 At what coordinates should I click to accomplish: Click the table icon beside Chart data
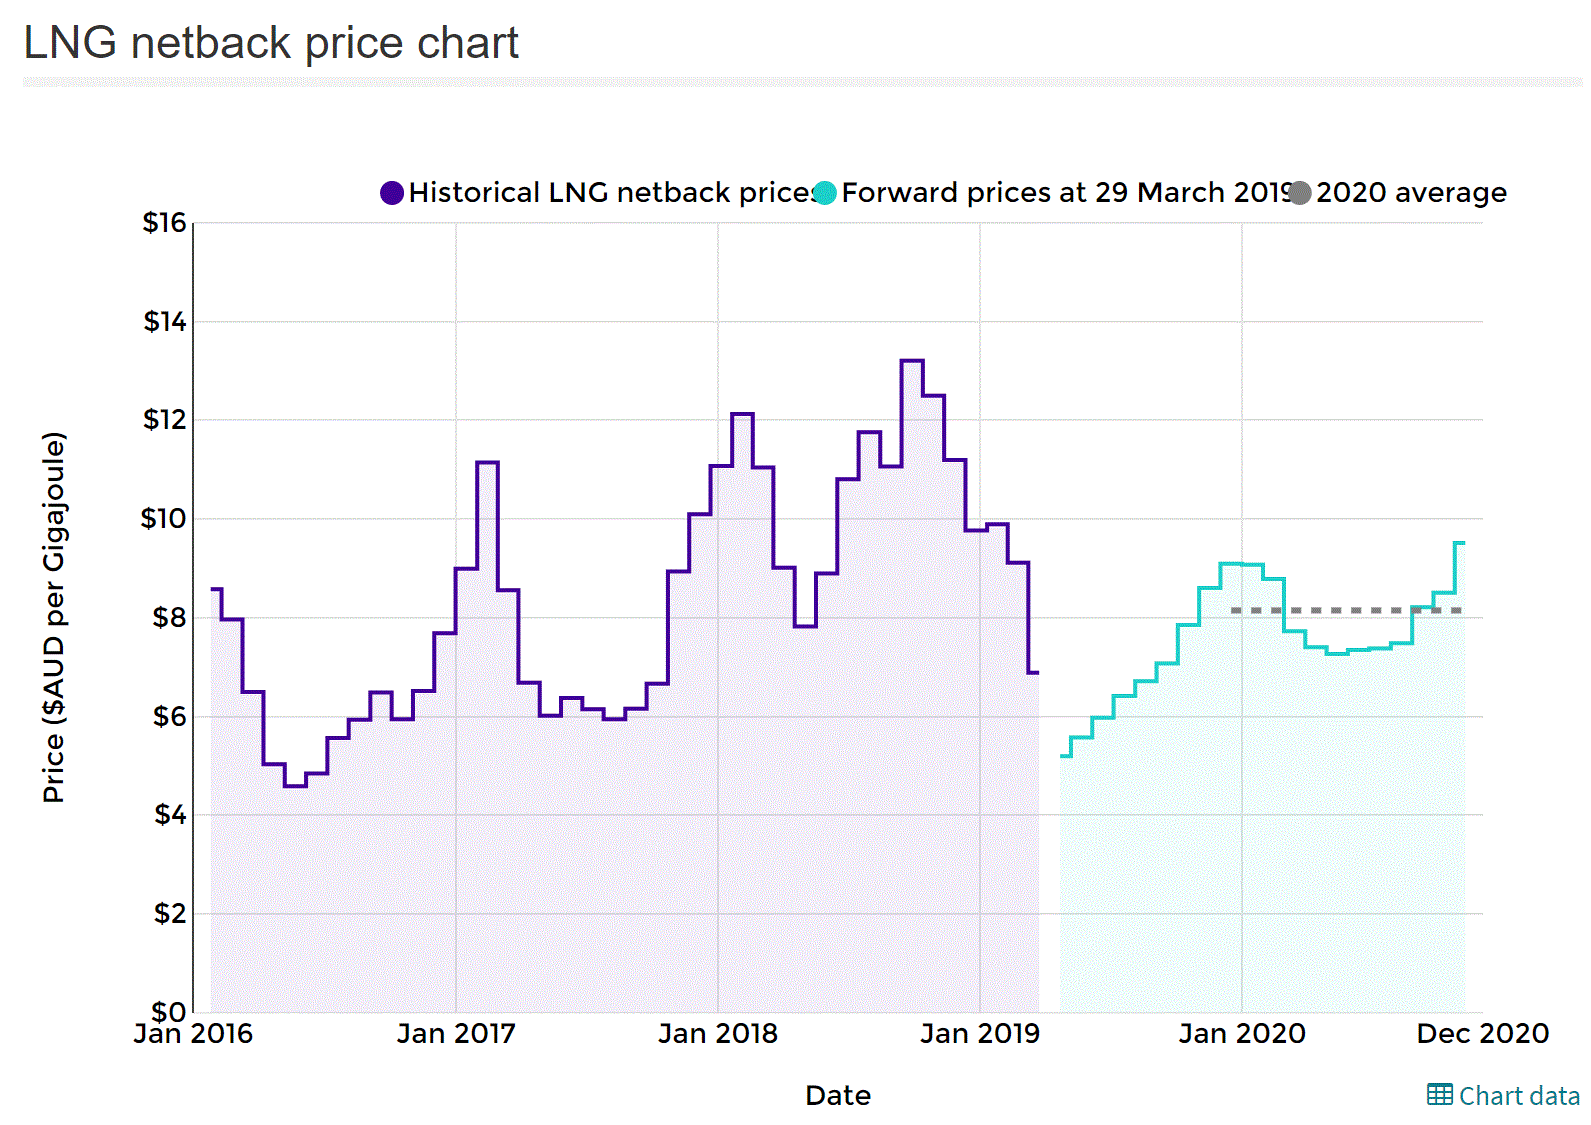(x=1440, y=1095)
